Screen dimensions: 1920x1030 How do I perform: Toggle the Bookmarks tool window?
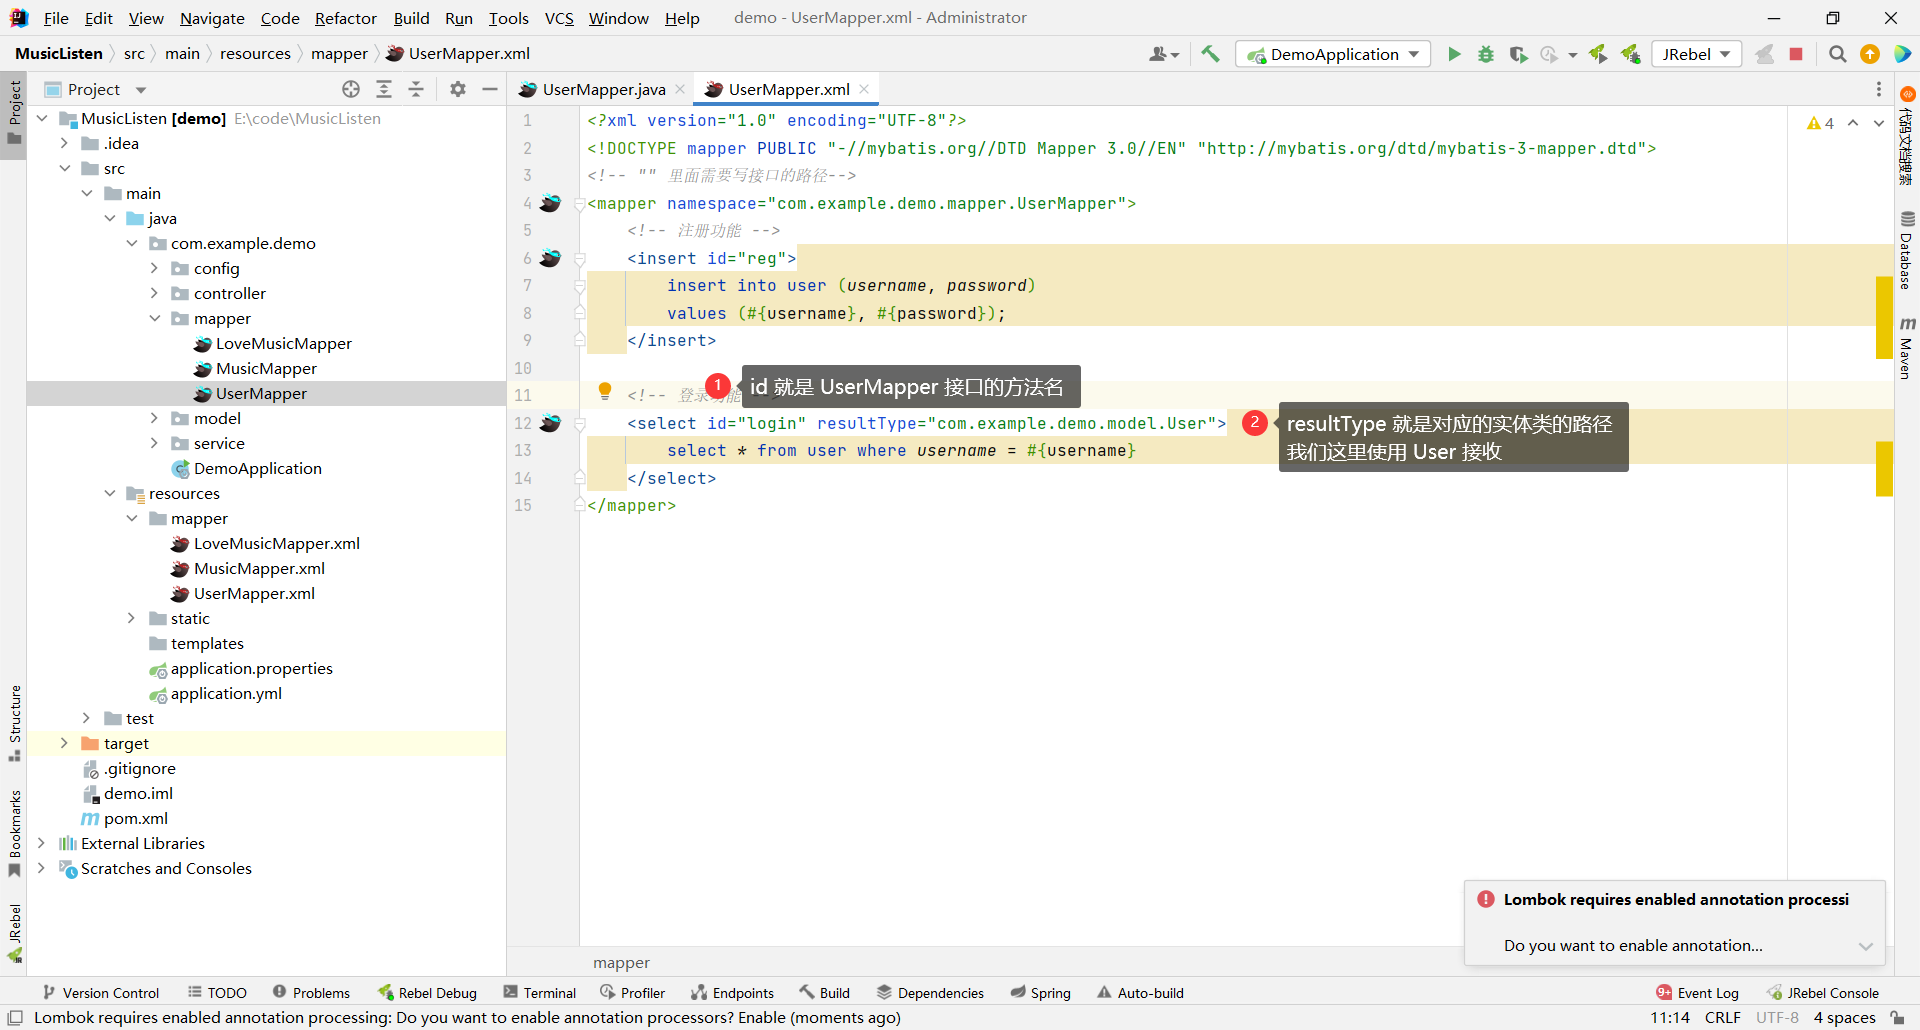(x=15, y=832)
